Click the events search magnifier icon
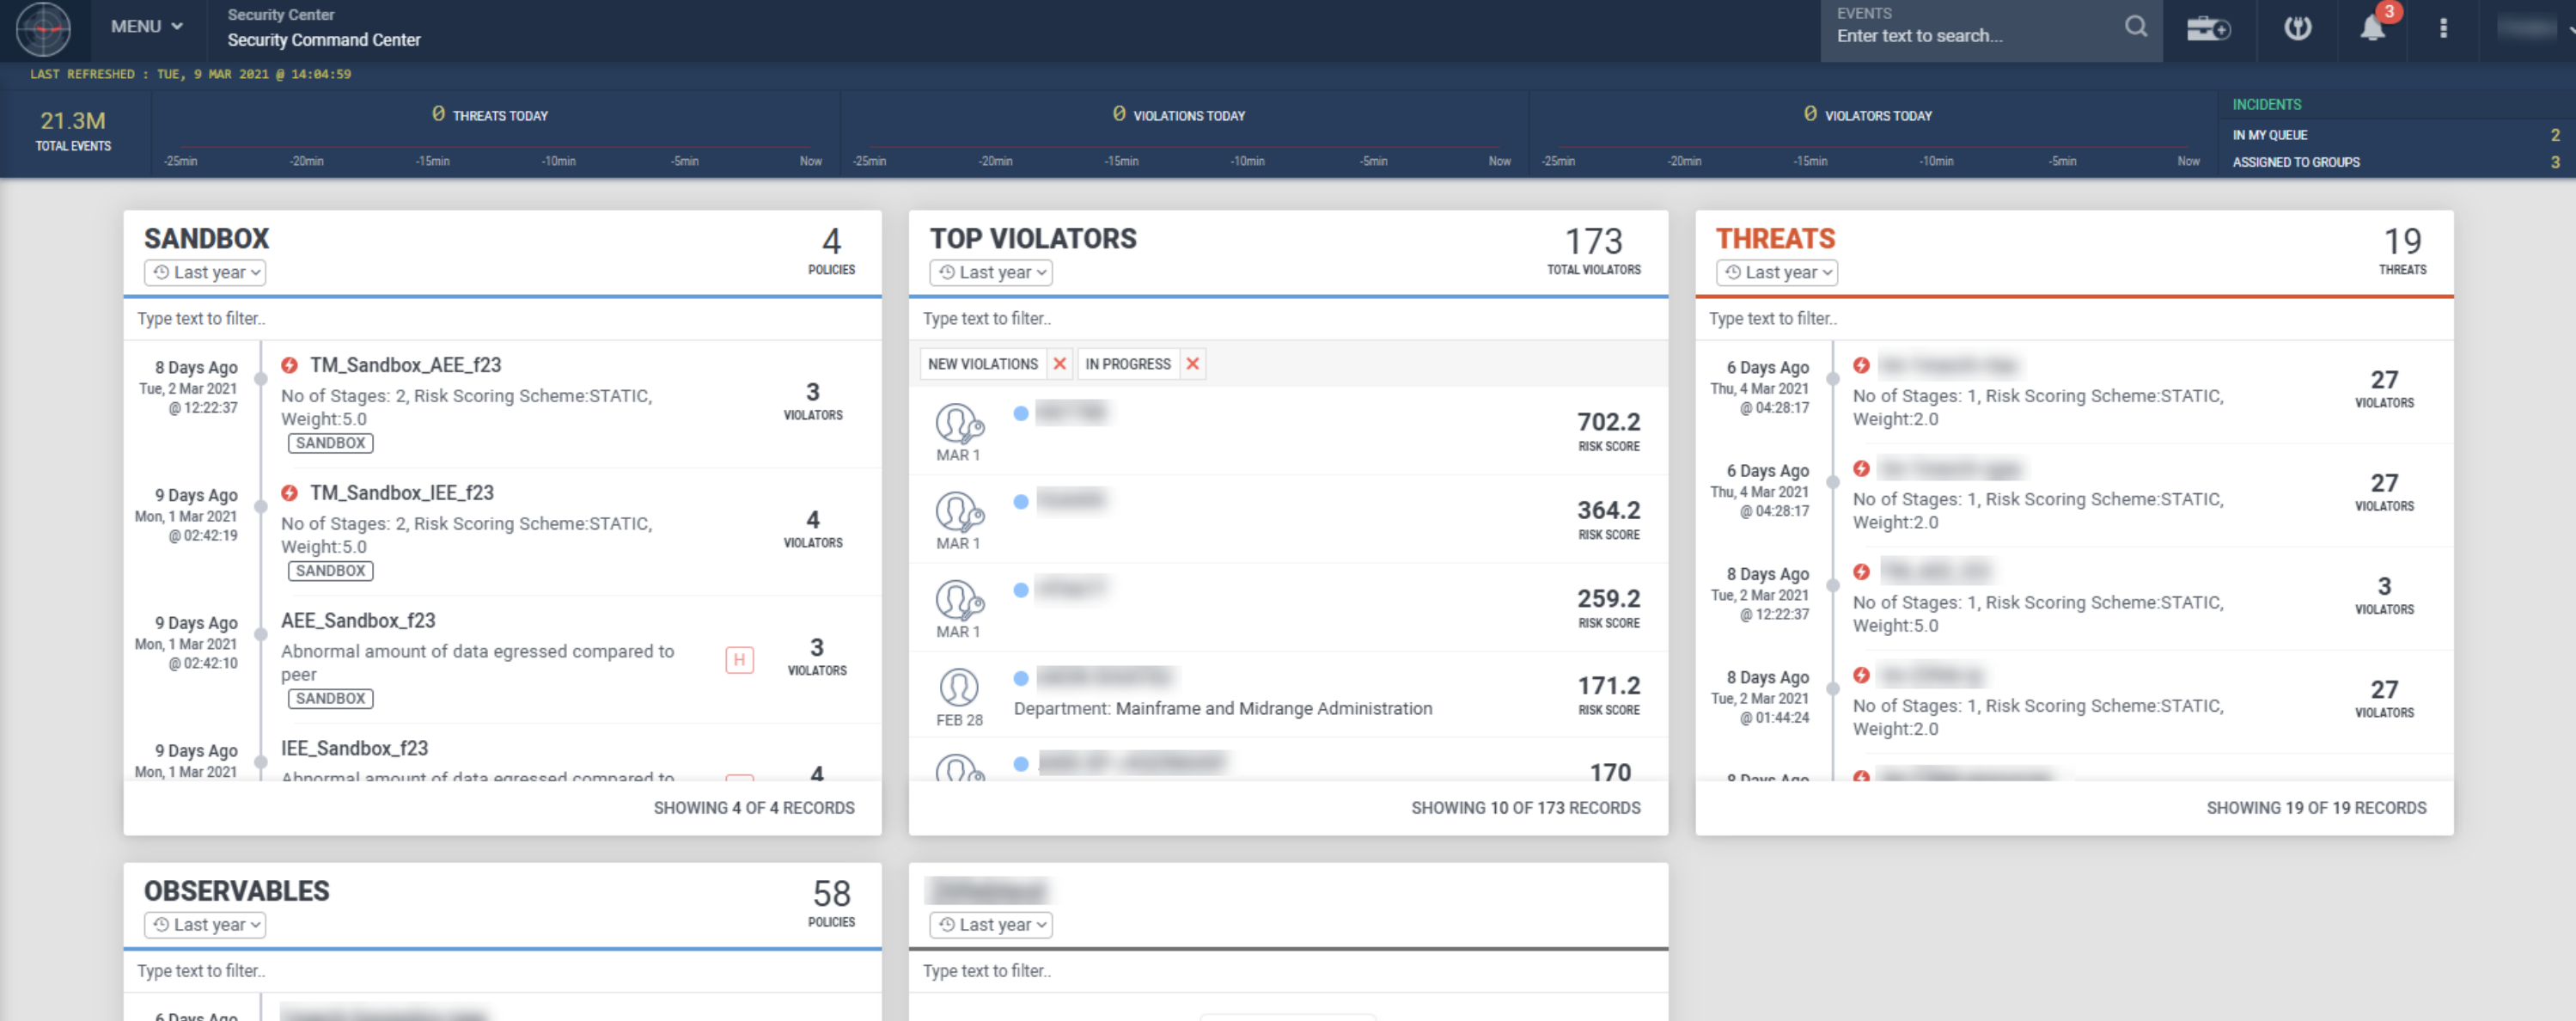 pos(2135,27)
